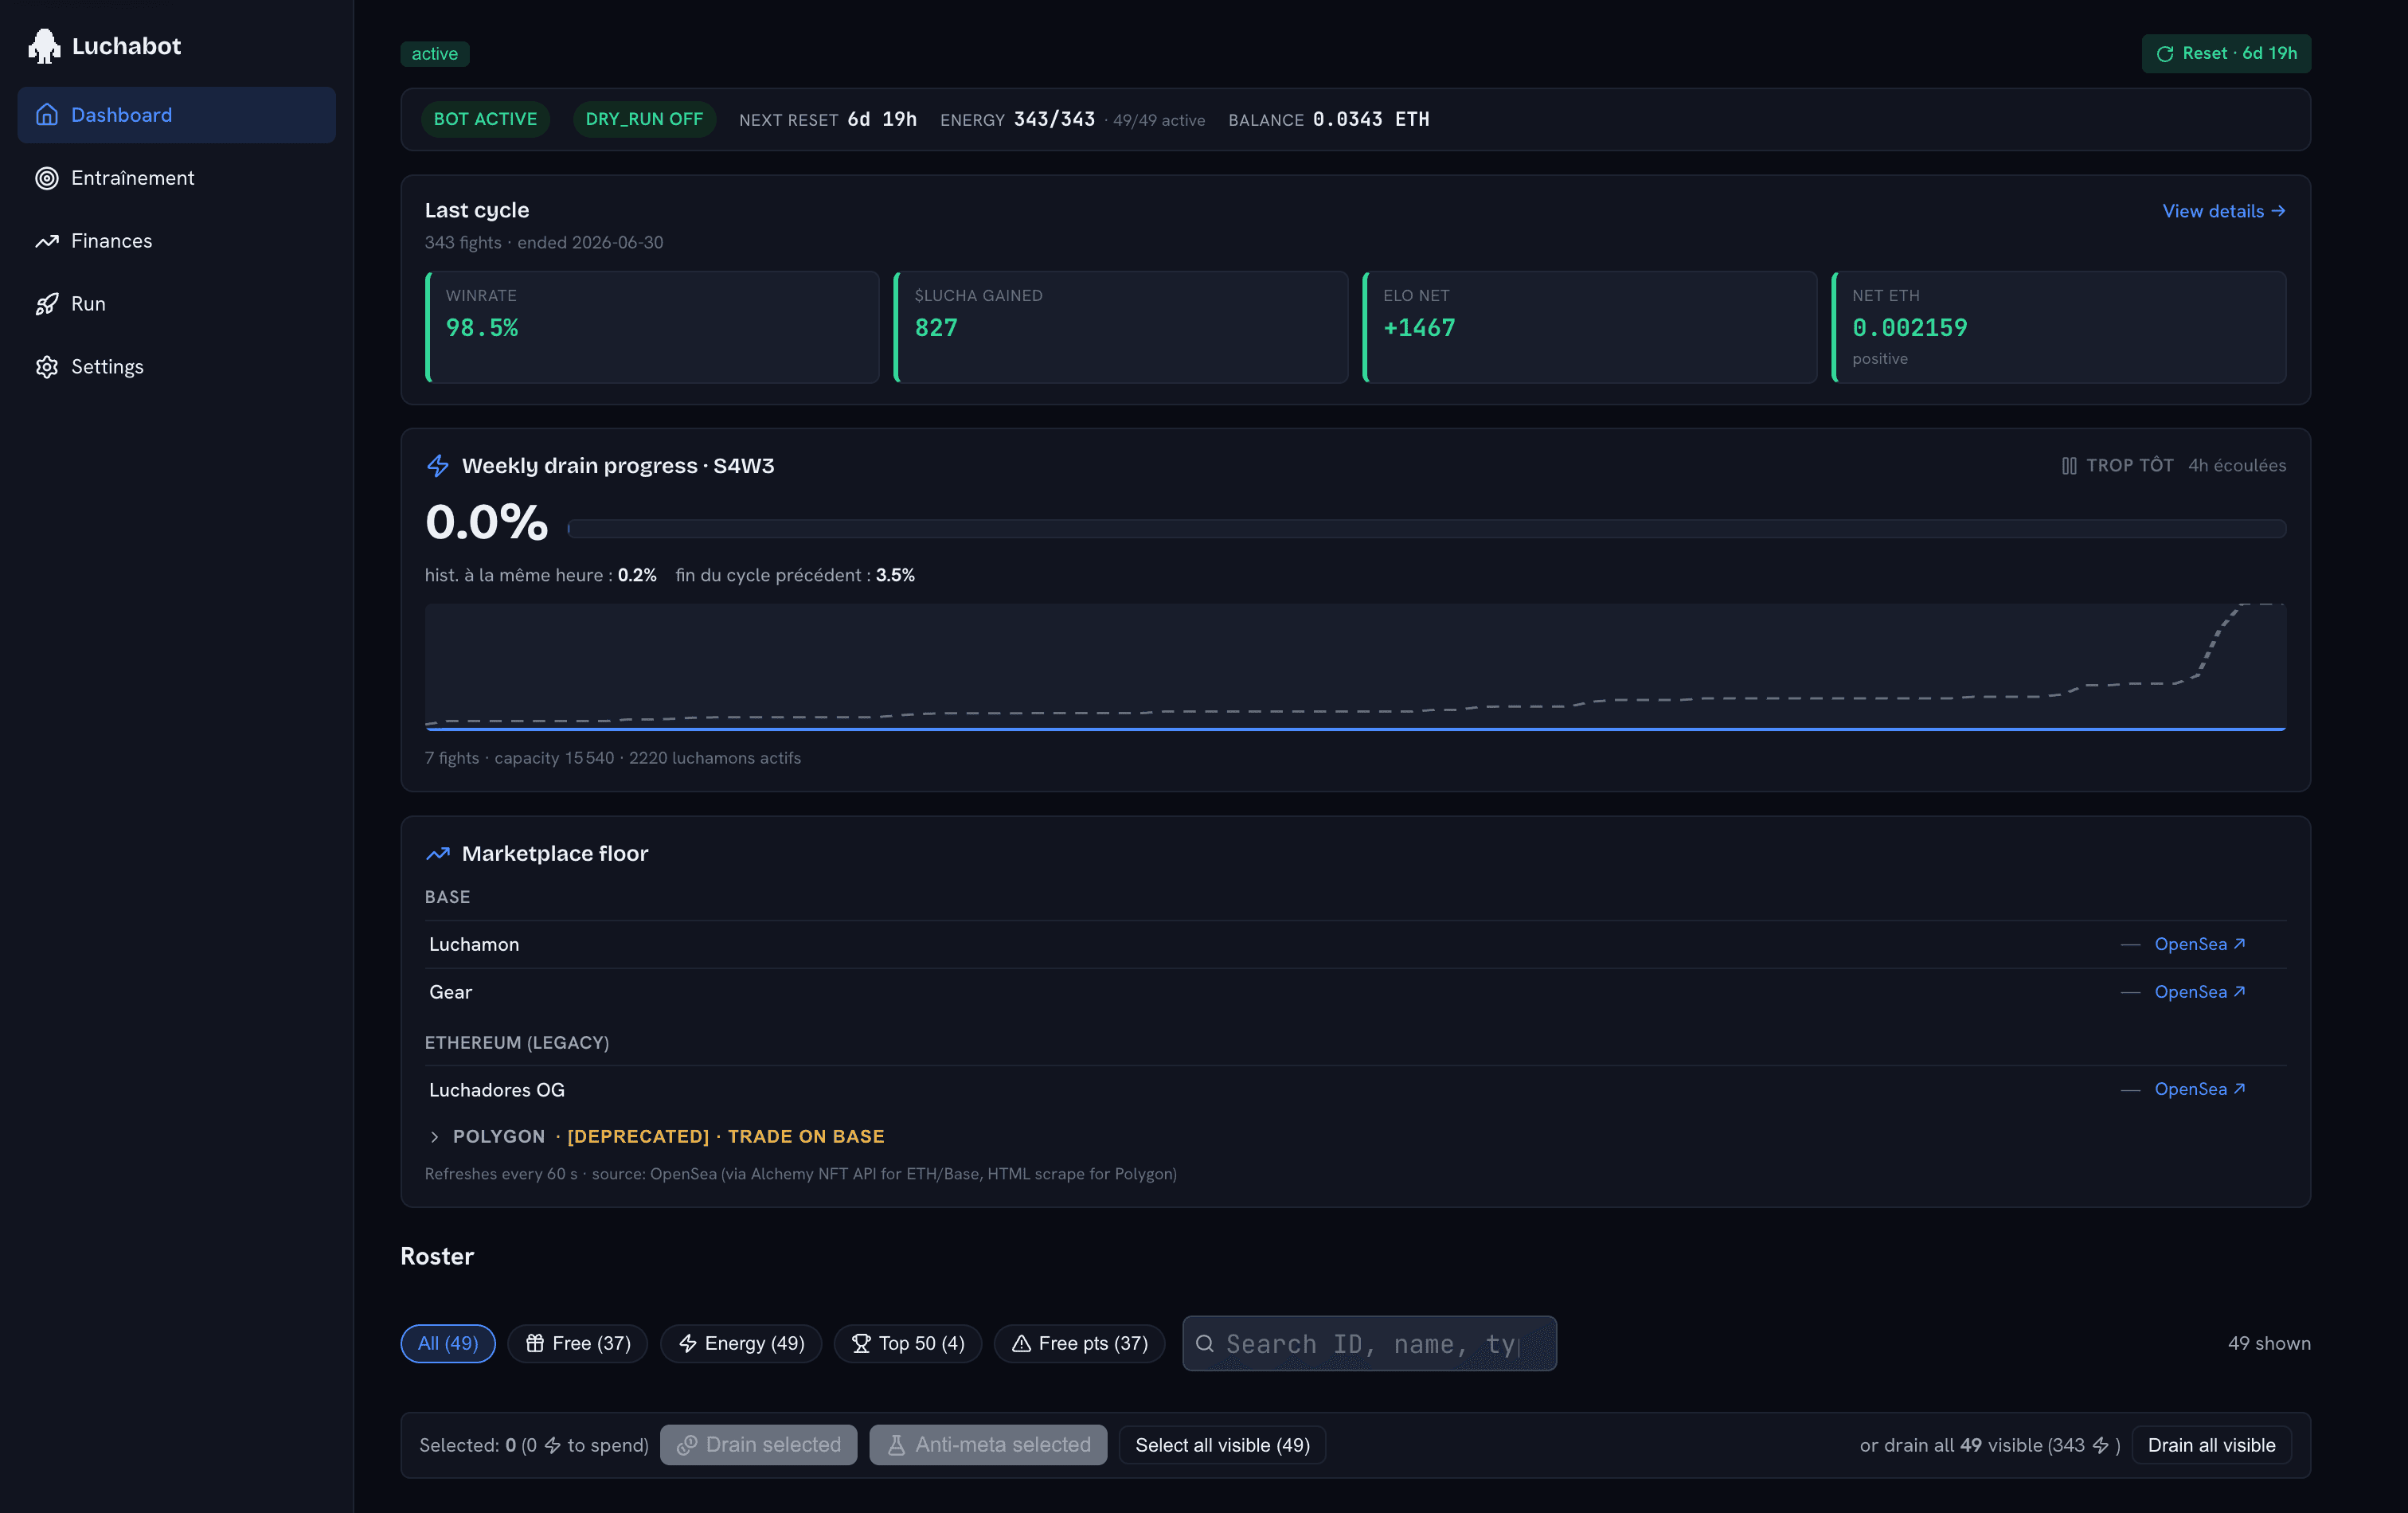Click the DRY_RUN OFF badge

(644, 119)
